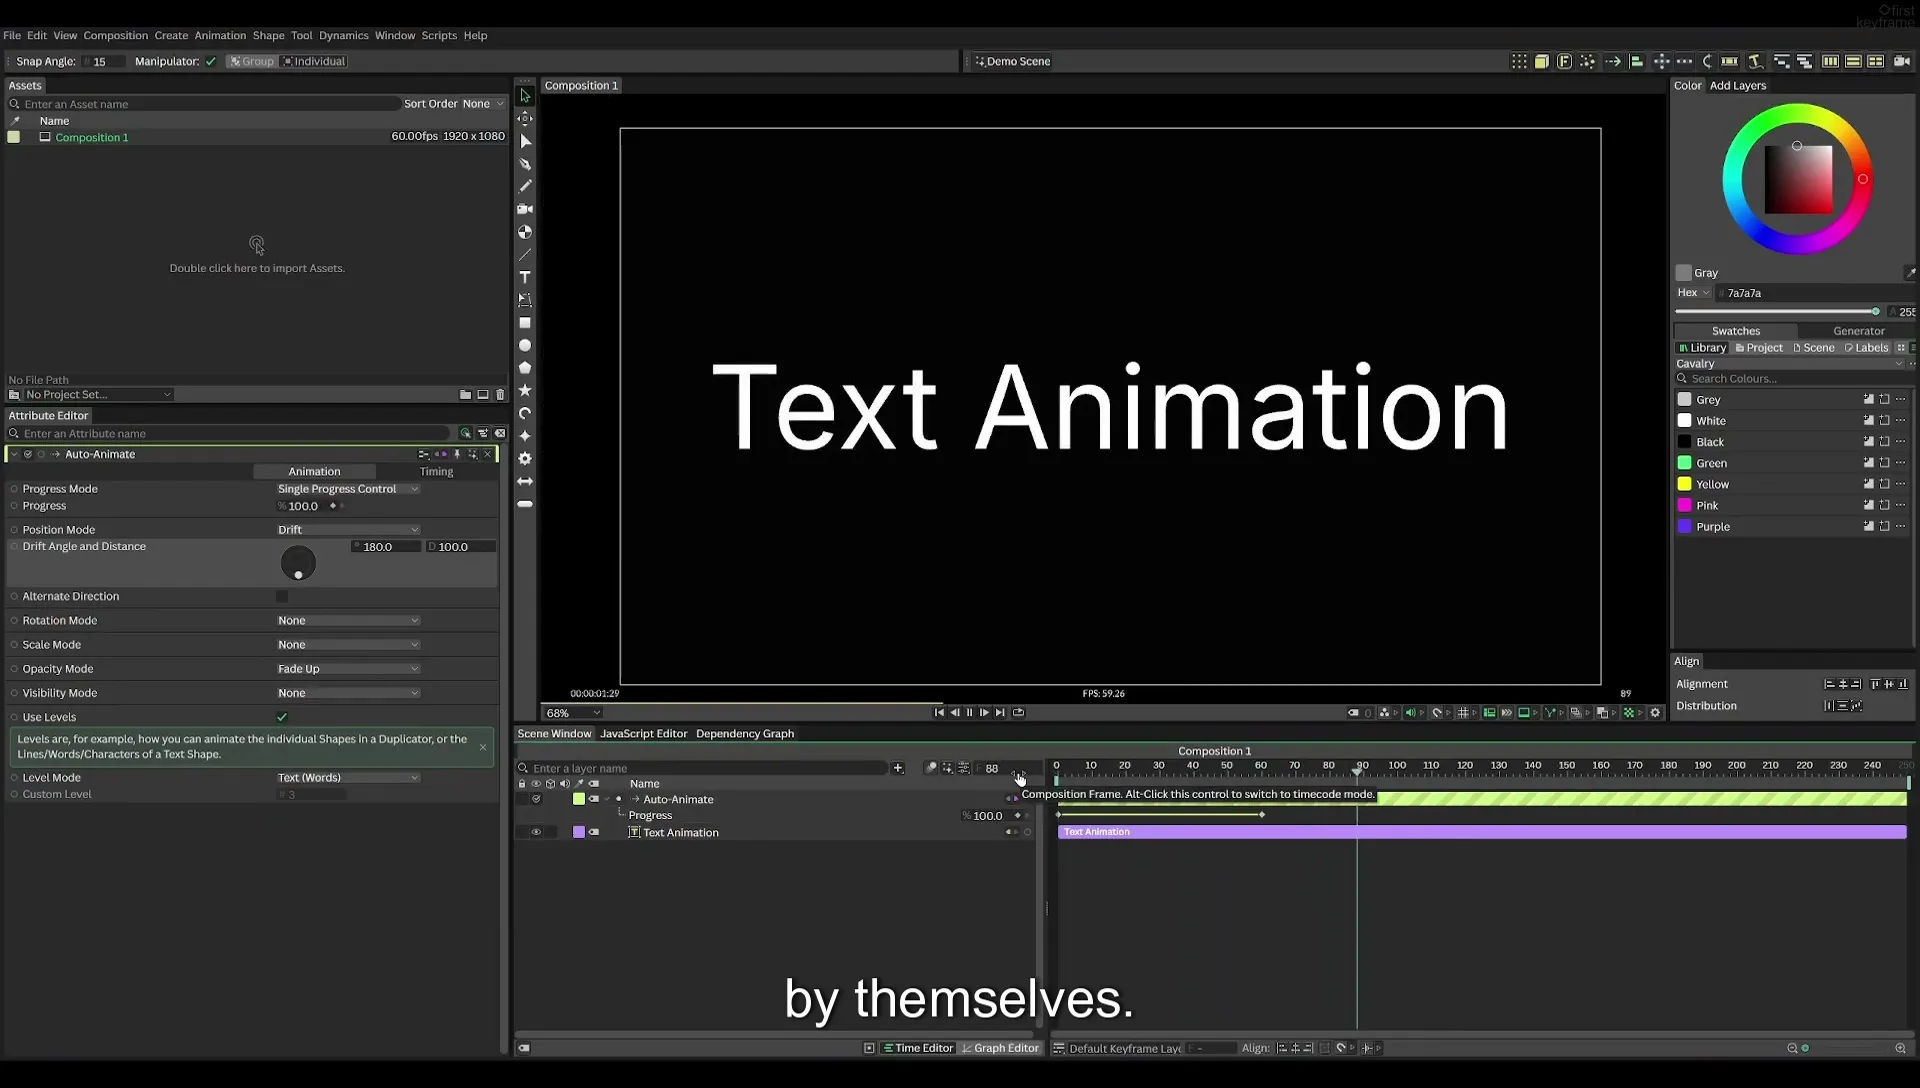Switch to the JavaScript Editor tab
Image resolution: width=1920 pixels, height=1088 pixels.
(643, 733)
